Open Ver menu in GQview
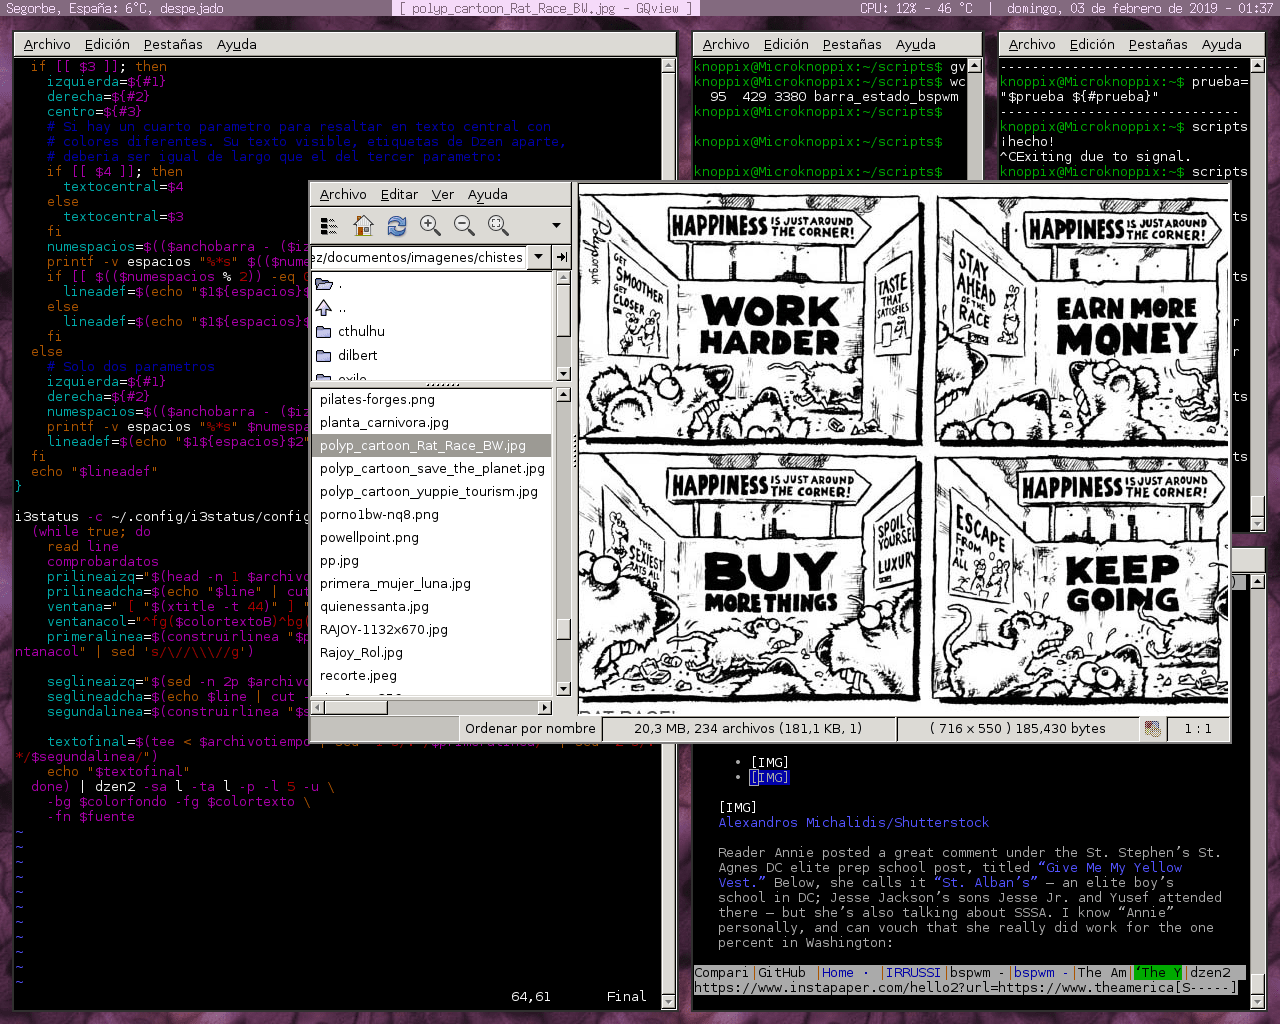 click(x=443, y=194)
